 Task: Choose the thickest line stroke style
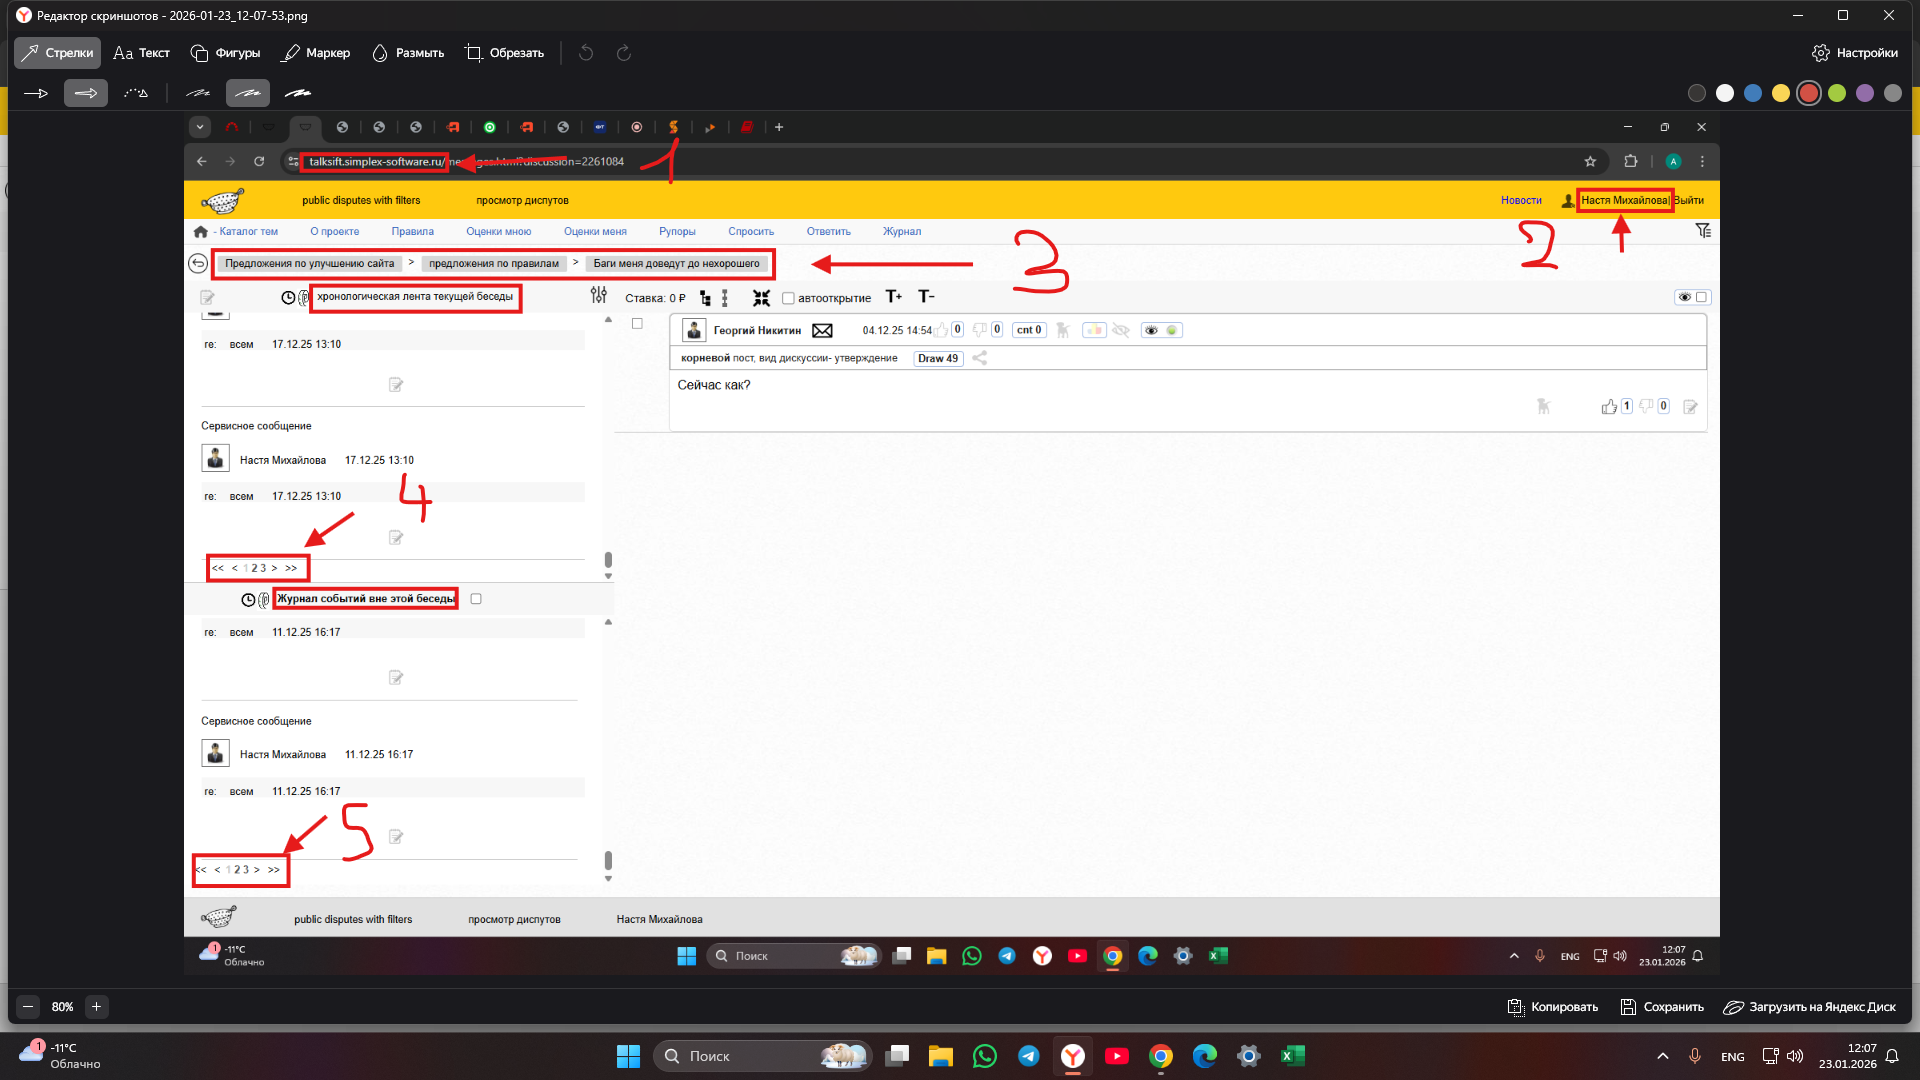[x=298, y=93]
